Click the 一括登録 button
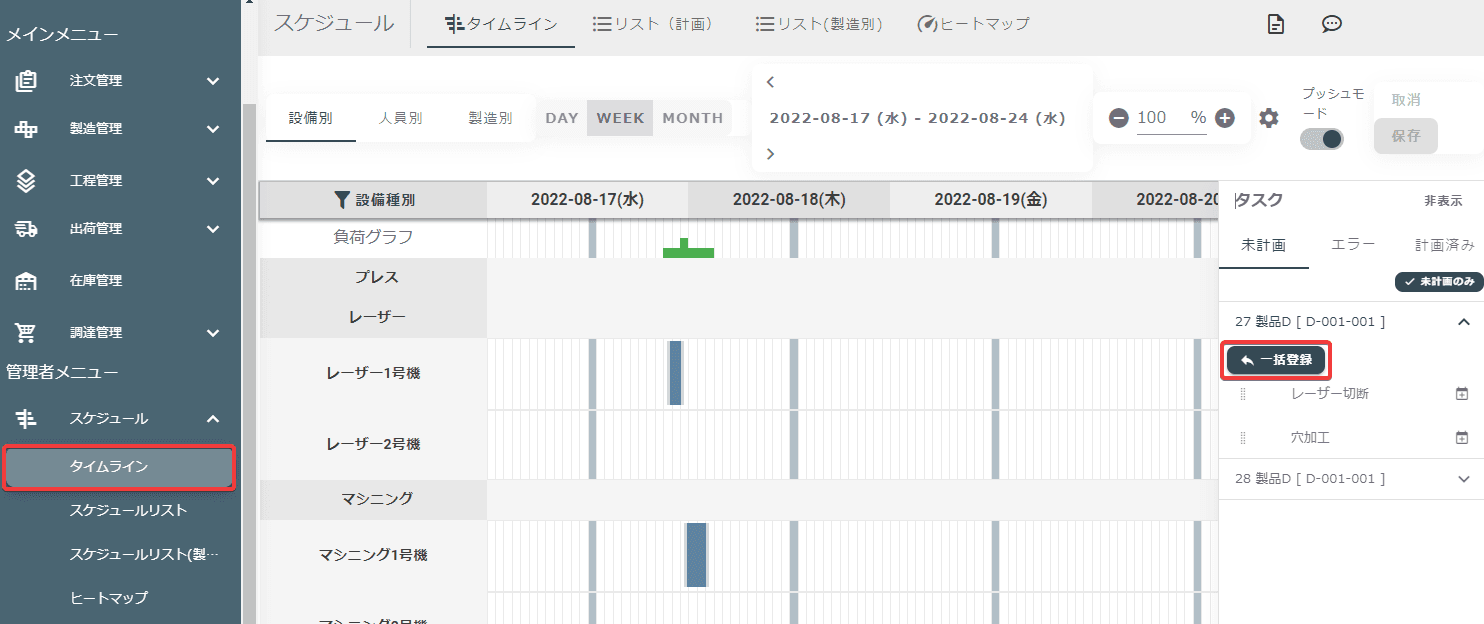Screen dimensions: 1484x624 click(x=1277, y=360)
